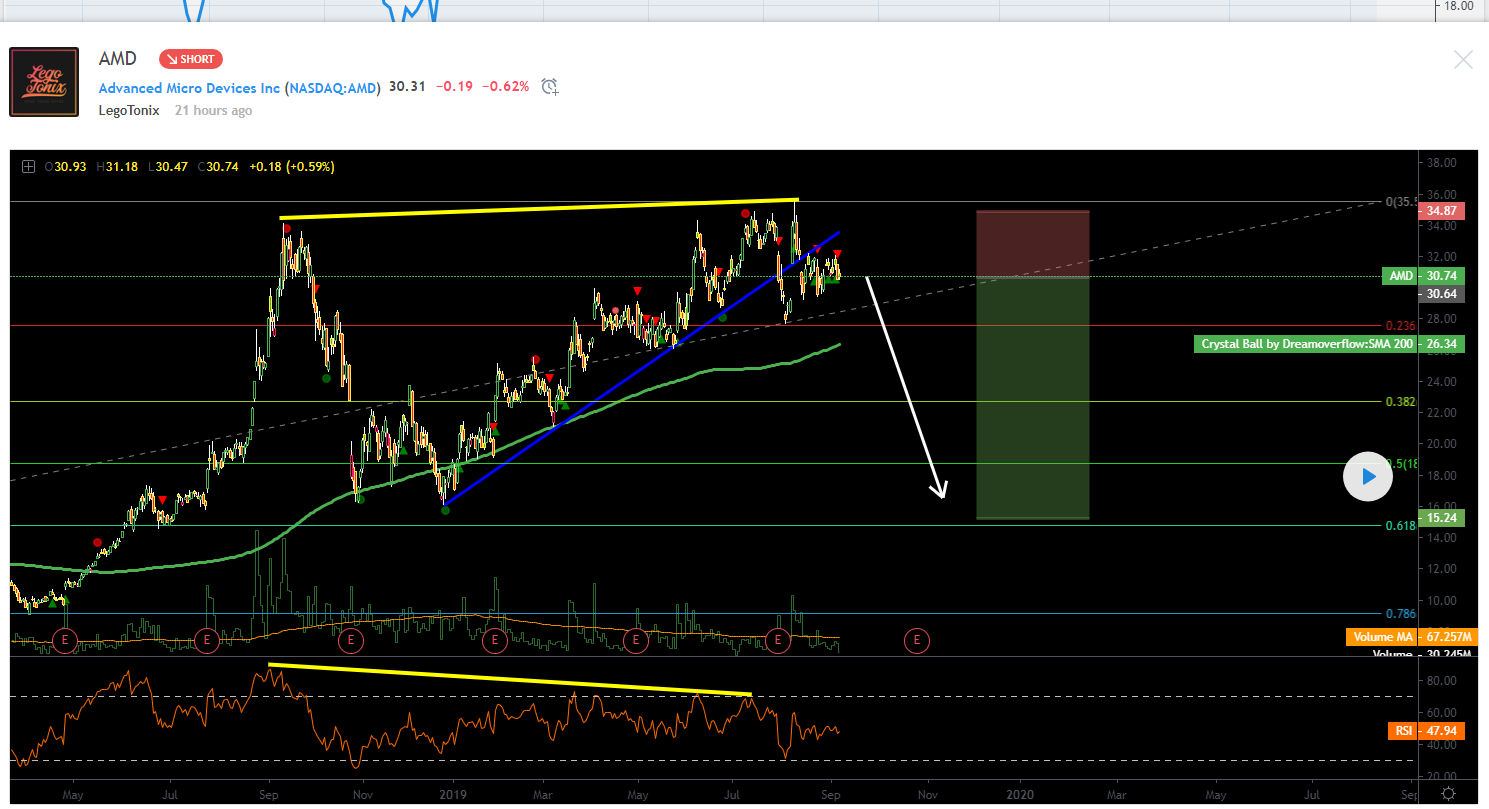Select the RSI 47.94 price label

(x=1427, y=731)
